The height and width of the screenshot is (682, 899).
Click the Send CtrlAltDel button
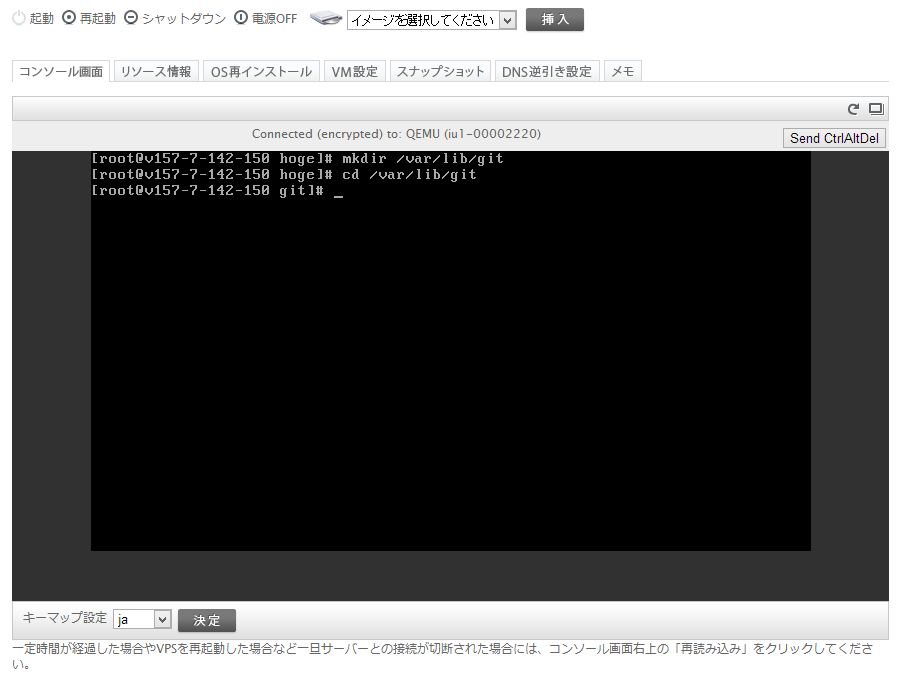point(834,138)
